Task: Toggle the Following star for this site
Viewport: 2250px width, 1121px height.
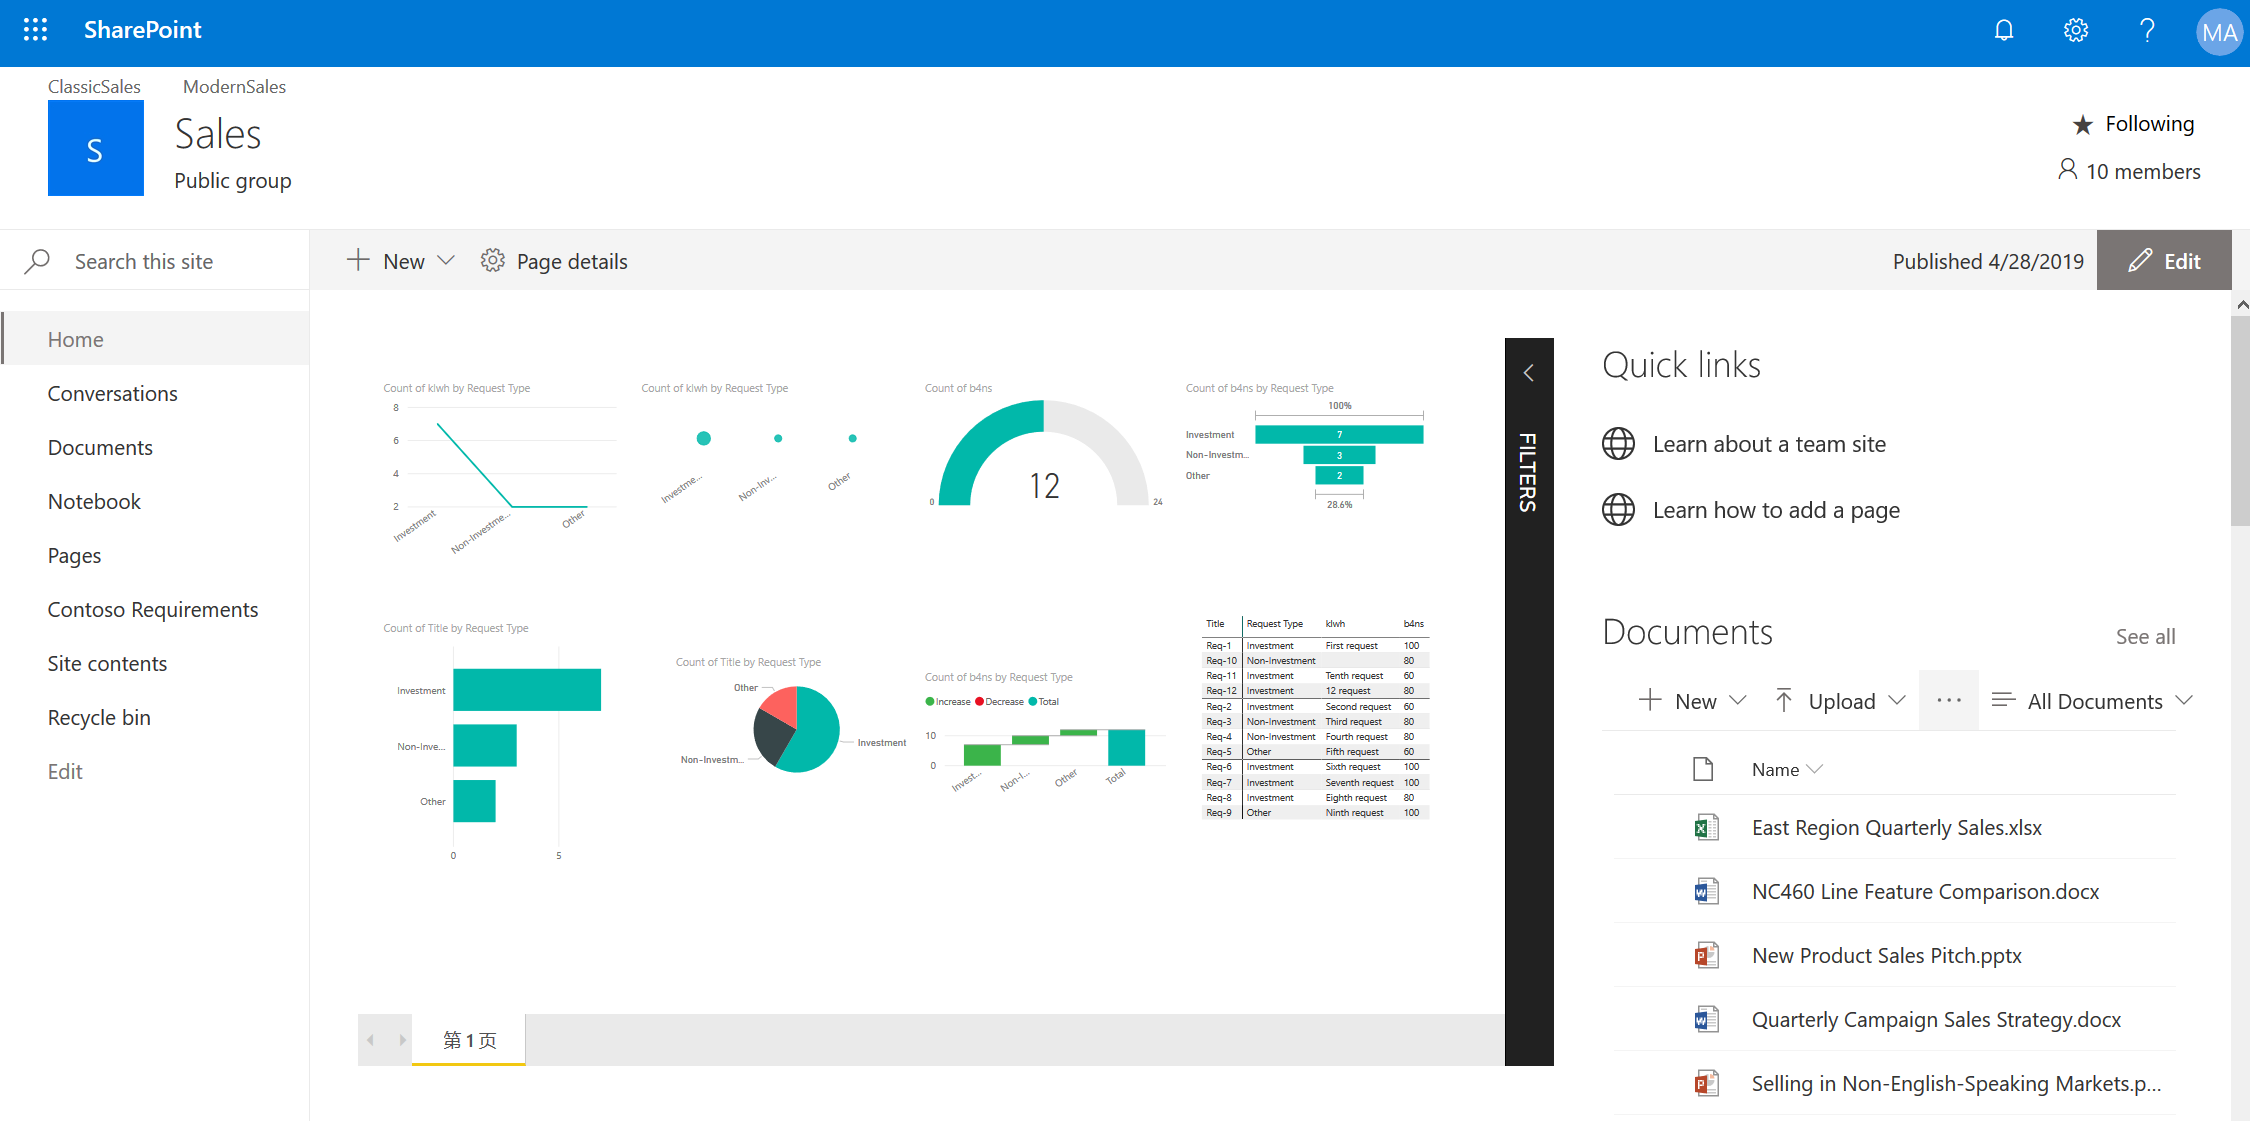Action: pyautogui.click(x=2082, y=123)
